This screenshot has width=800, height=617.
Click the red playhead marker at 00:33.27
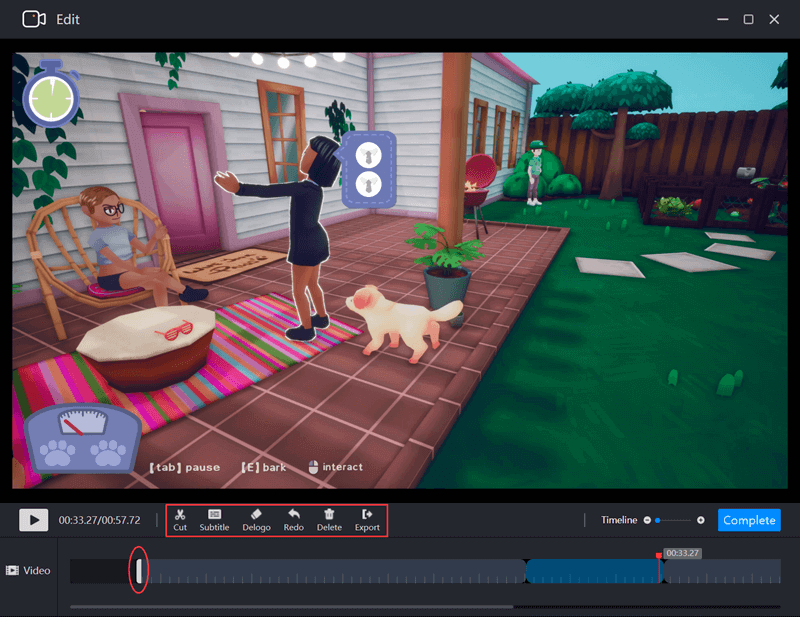pyautogui.click(x=659, y=555)
